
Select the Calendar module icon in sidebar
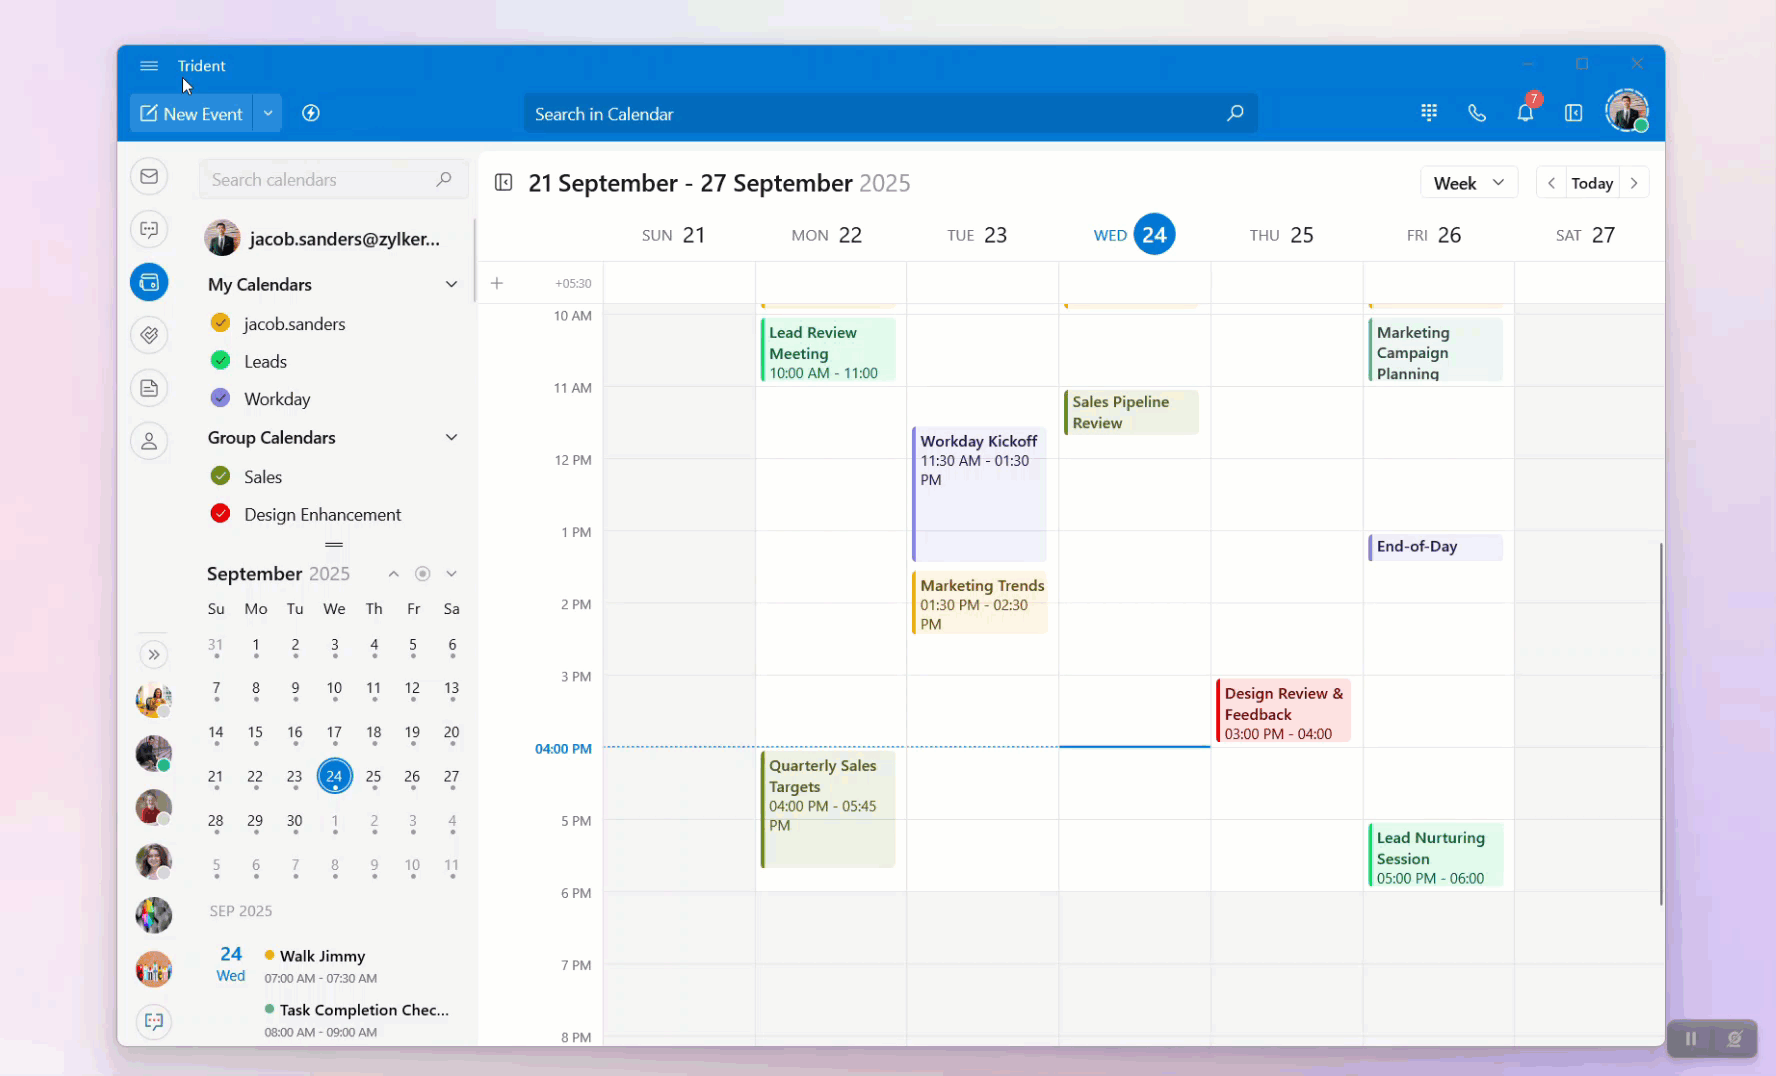point(149,282)
